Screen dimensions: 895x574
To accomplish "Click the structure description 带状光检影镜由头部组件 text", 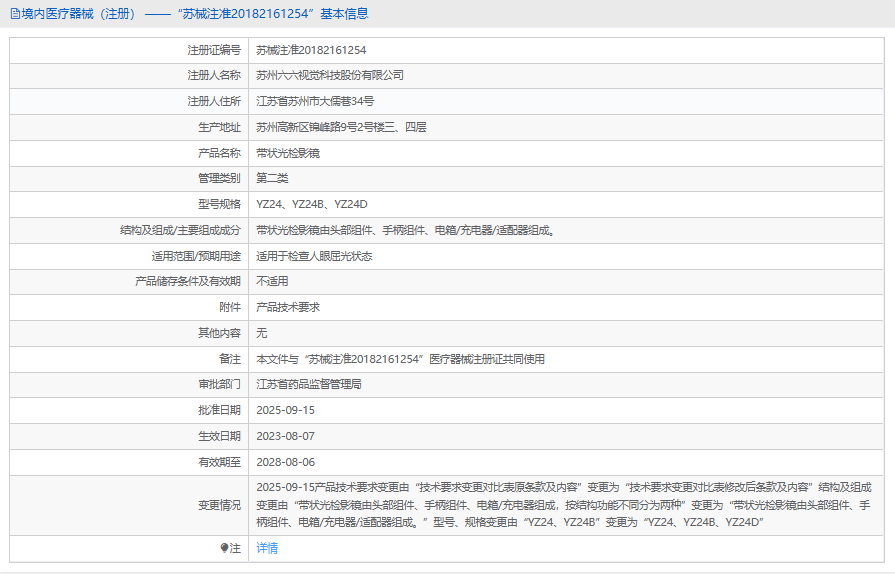I will pos(406,231).
